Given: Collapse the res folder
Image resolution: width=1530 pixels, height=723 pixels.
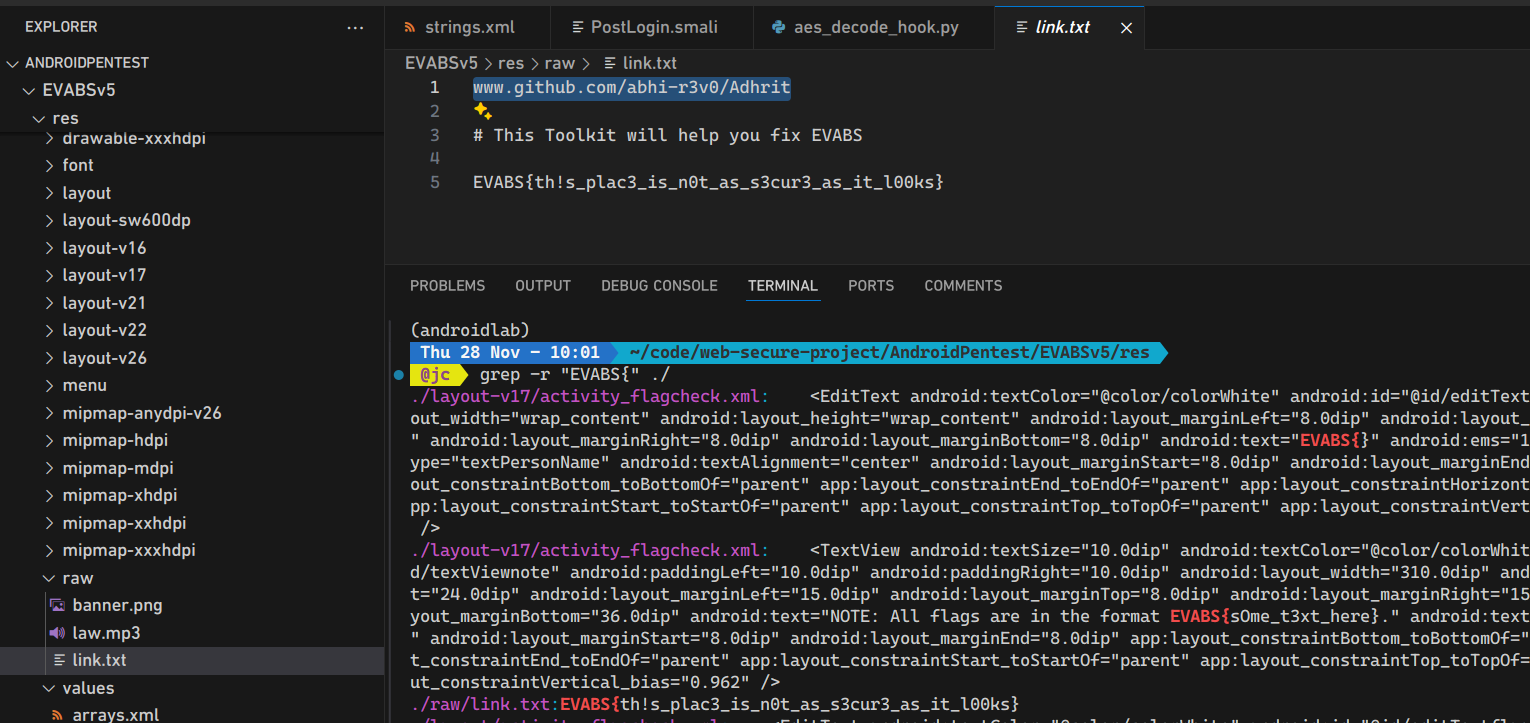Looking at the screenshot, I should click(39, 118).
